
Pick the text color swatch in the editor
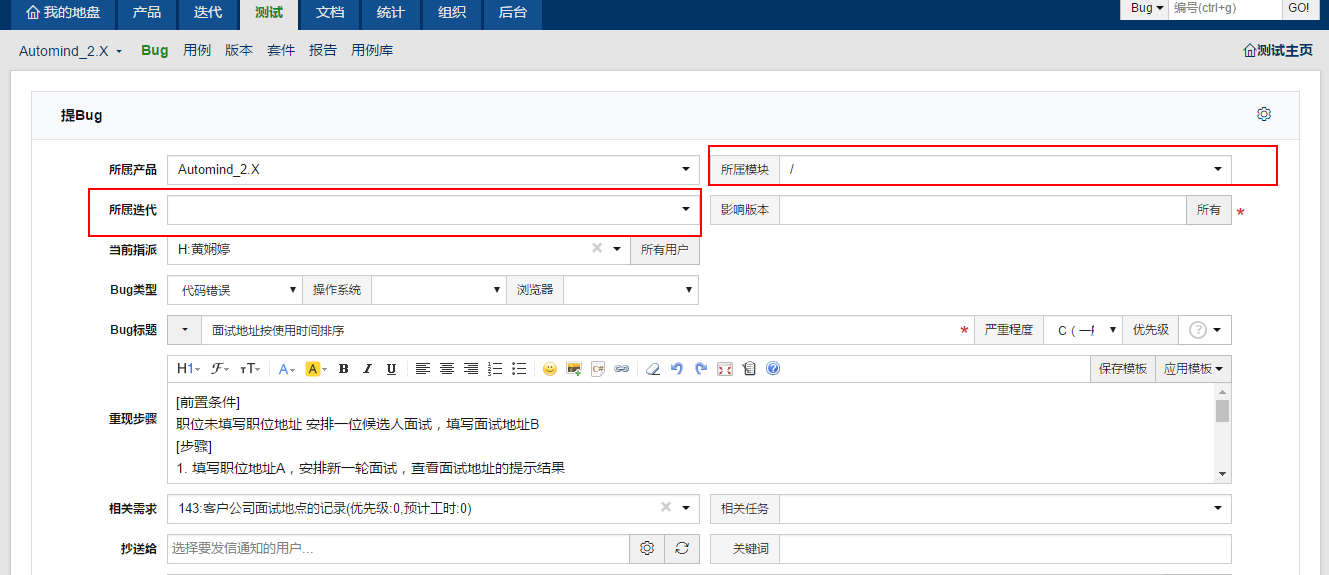coord(286,369)
